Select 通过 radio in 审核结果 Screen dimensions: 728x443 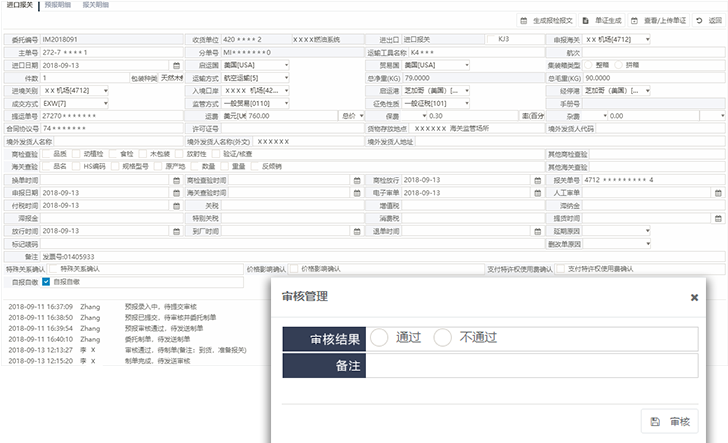[379, 338]
